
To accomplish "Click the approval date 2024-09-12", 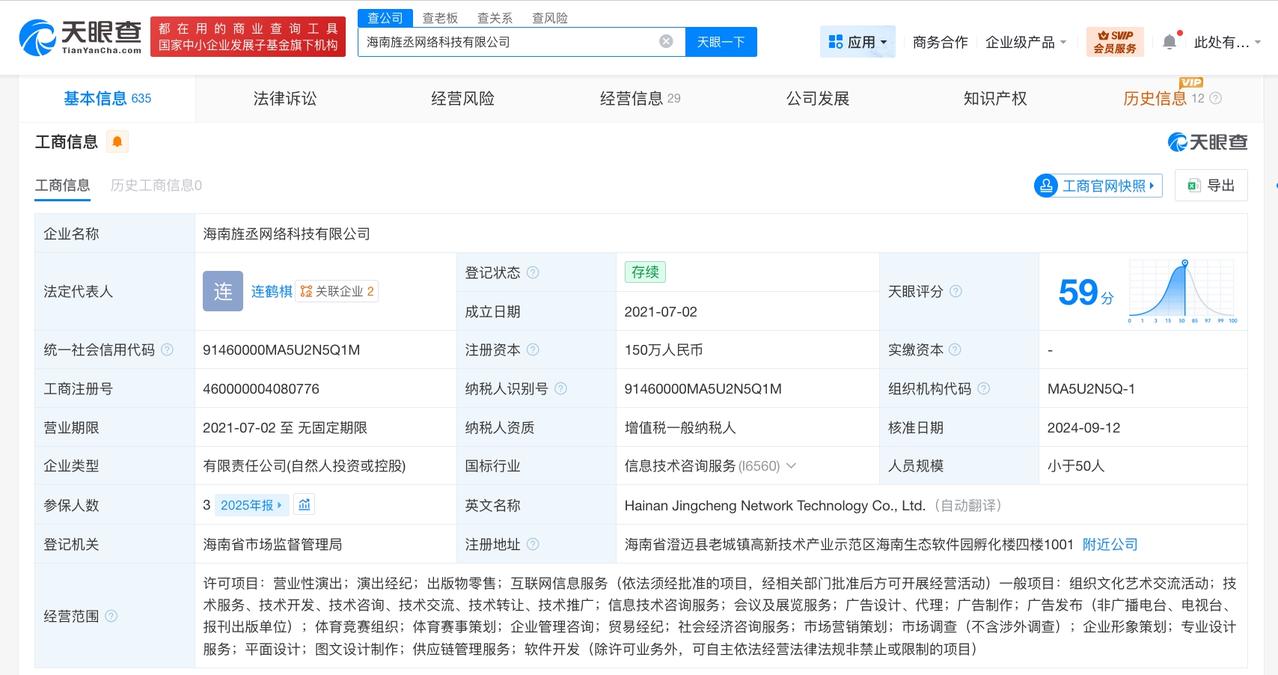I will pyautogui.click(x=1084, y=427).
